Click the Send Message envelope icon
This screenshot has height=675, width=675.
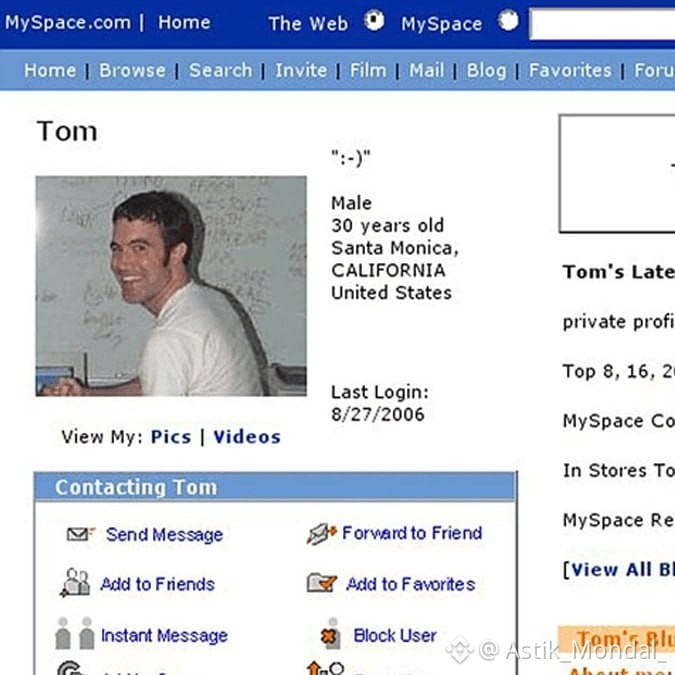81,534
